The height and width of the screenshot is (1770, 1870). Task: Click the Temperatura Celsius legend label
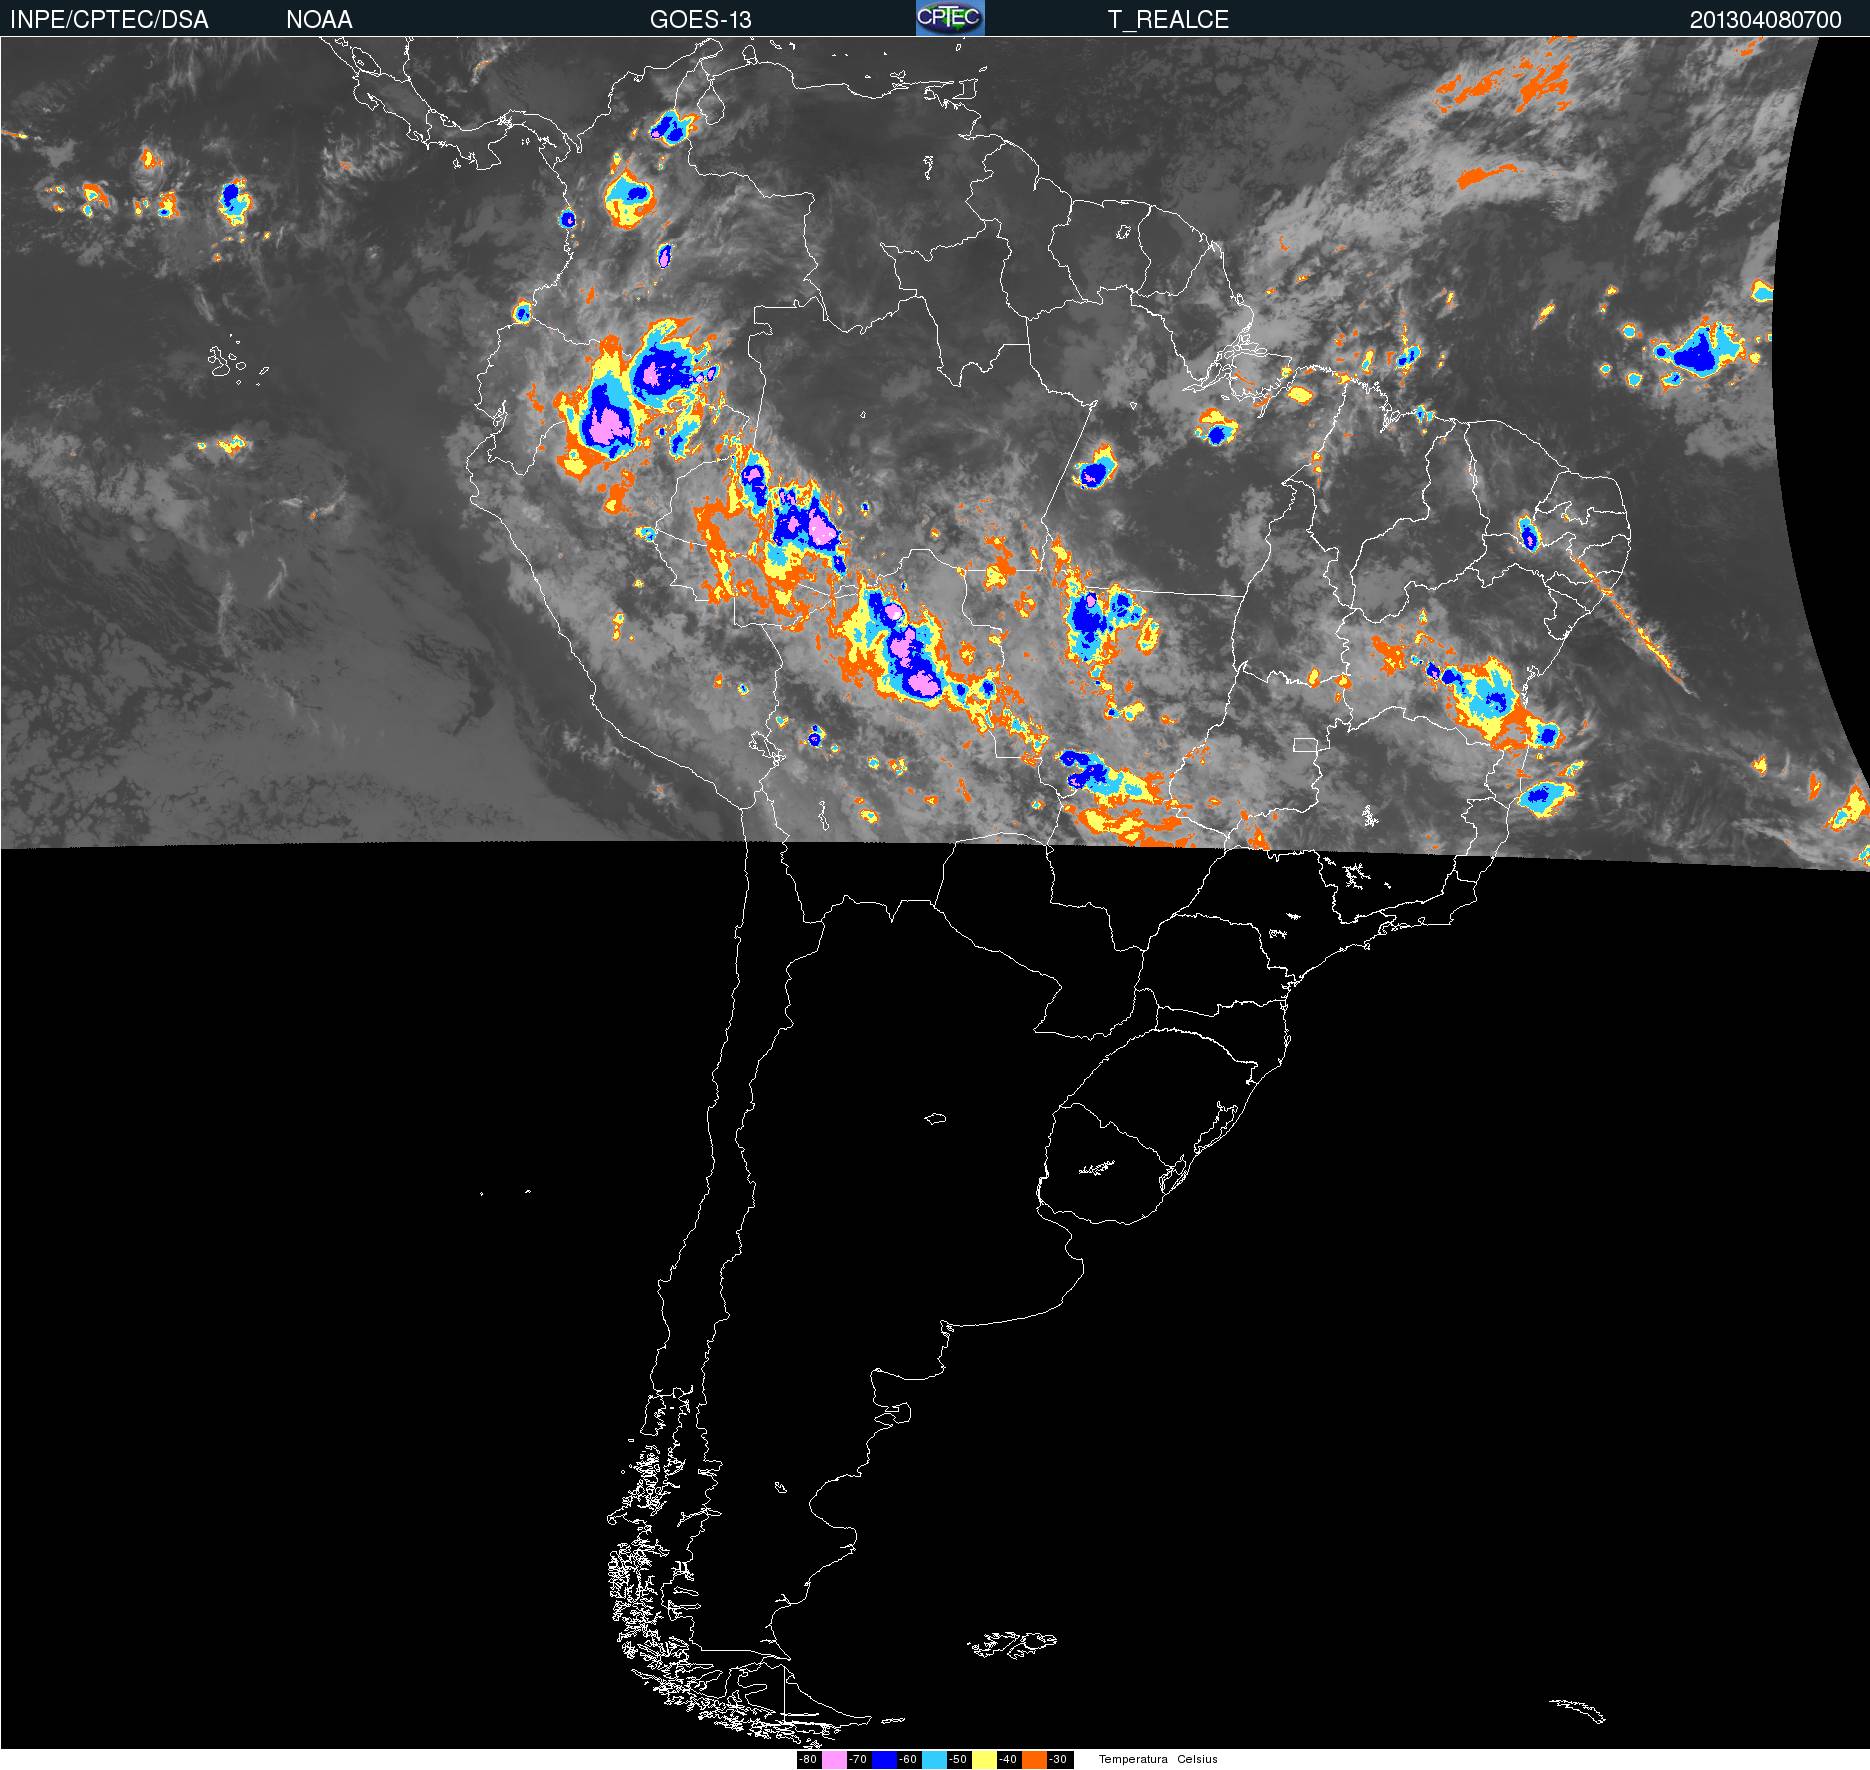[x=1158, y=1759]
